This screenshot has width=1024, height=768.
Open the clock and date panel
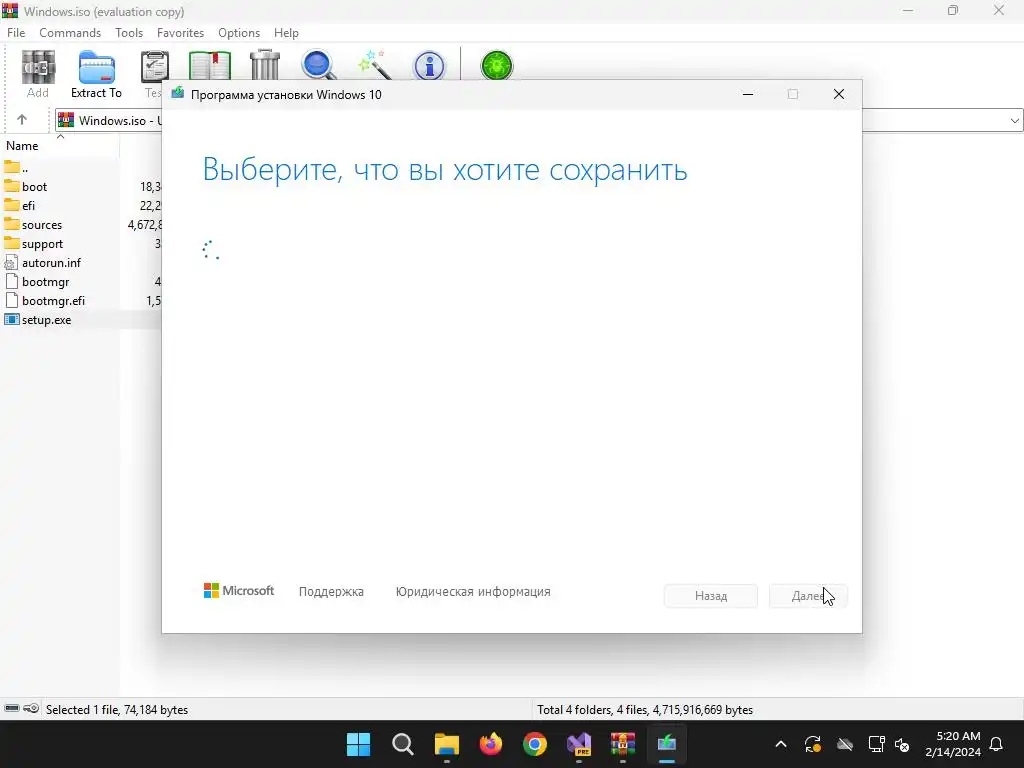[x=953, y=744]
